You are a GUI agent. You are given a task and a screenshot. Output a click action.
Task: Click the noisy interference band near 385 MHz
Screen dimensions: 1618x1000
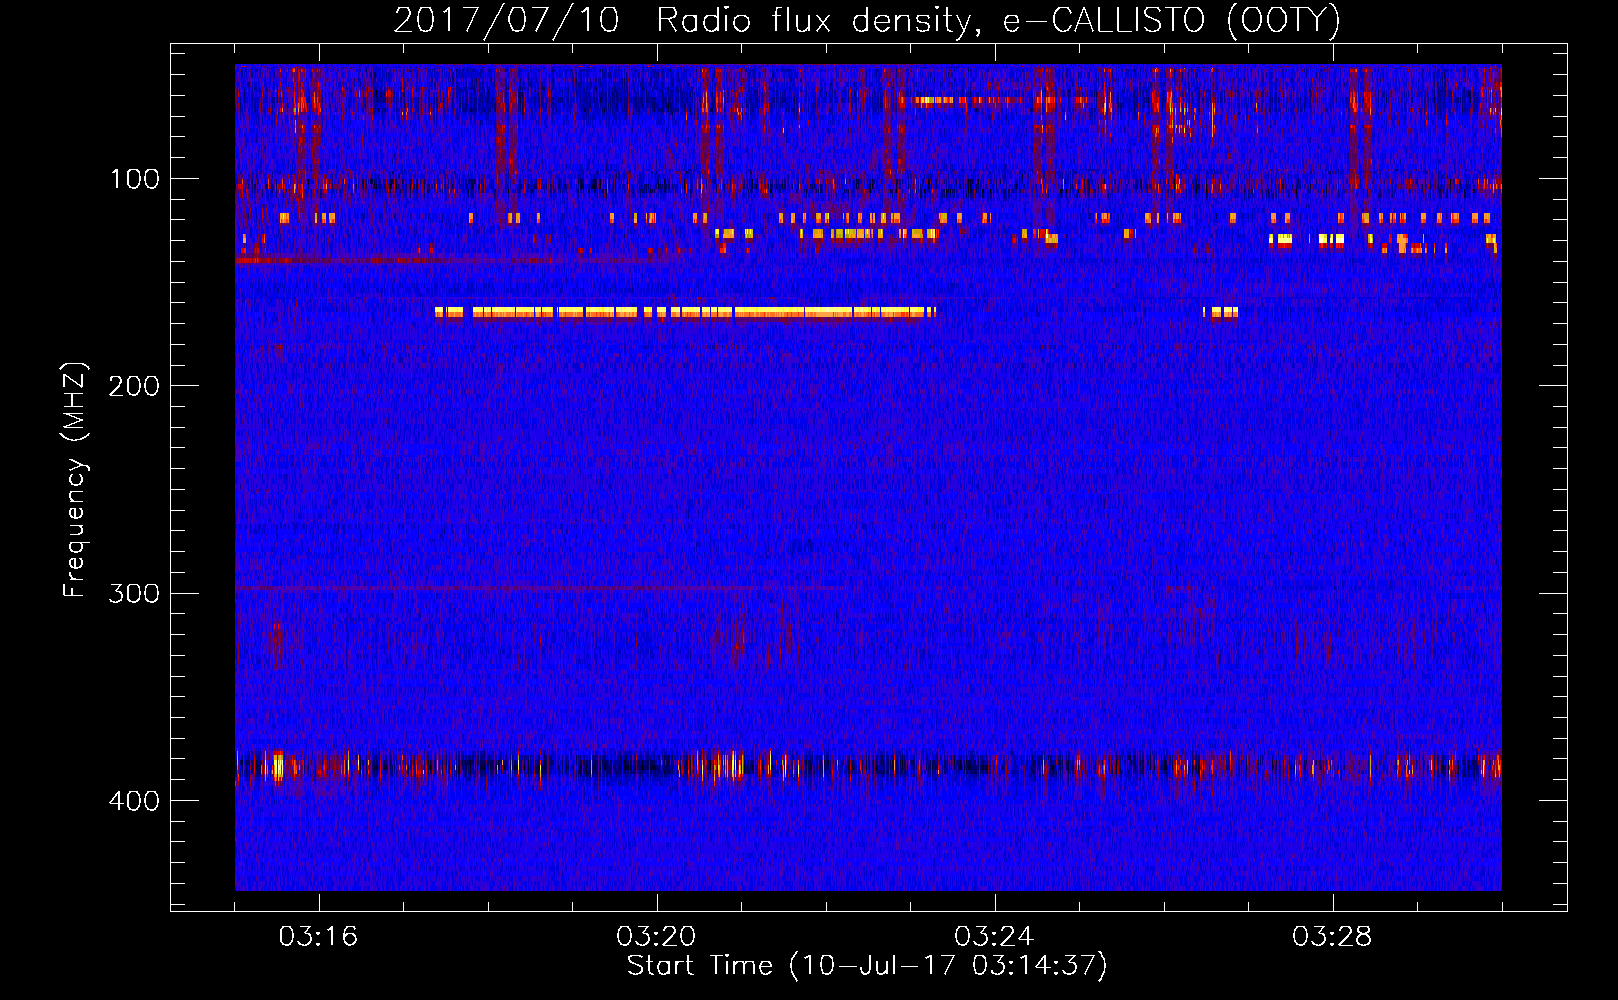pos(868,768)
